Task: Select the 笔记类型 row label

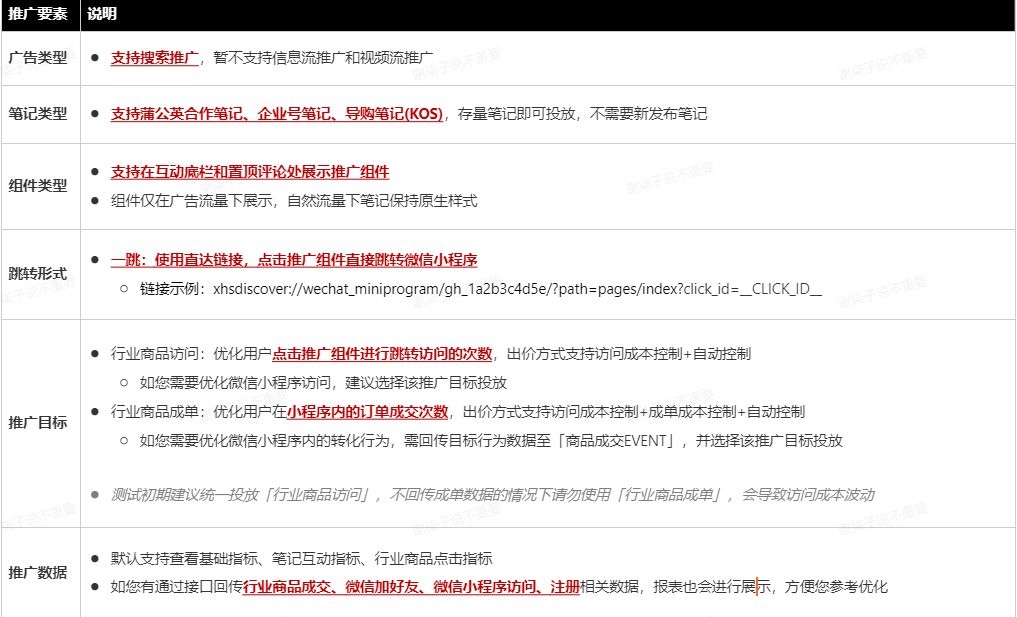Action: (x=38, y=114)
